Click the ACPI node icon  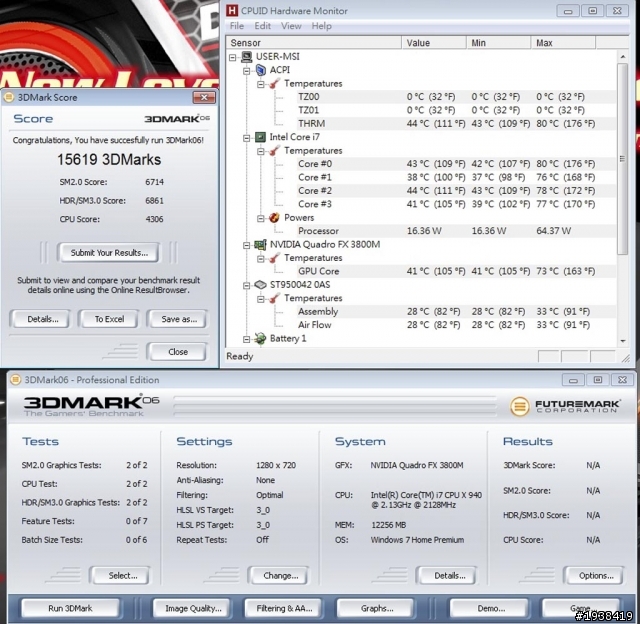tap(260, 70)
